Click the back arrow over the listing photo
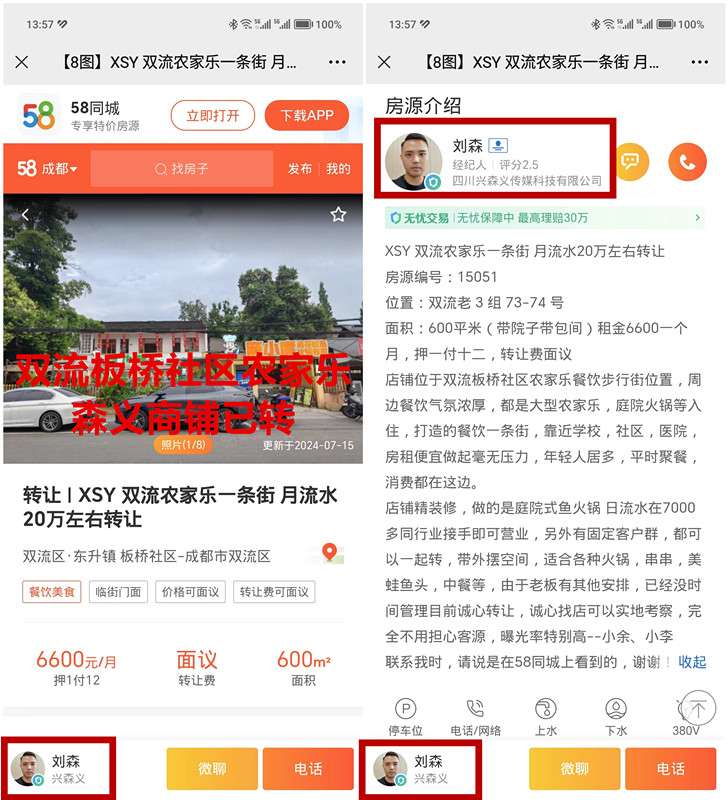Viewport: 728px width, 800px height. [26, 215]
